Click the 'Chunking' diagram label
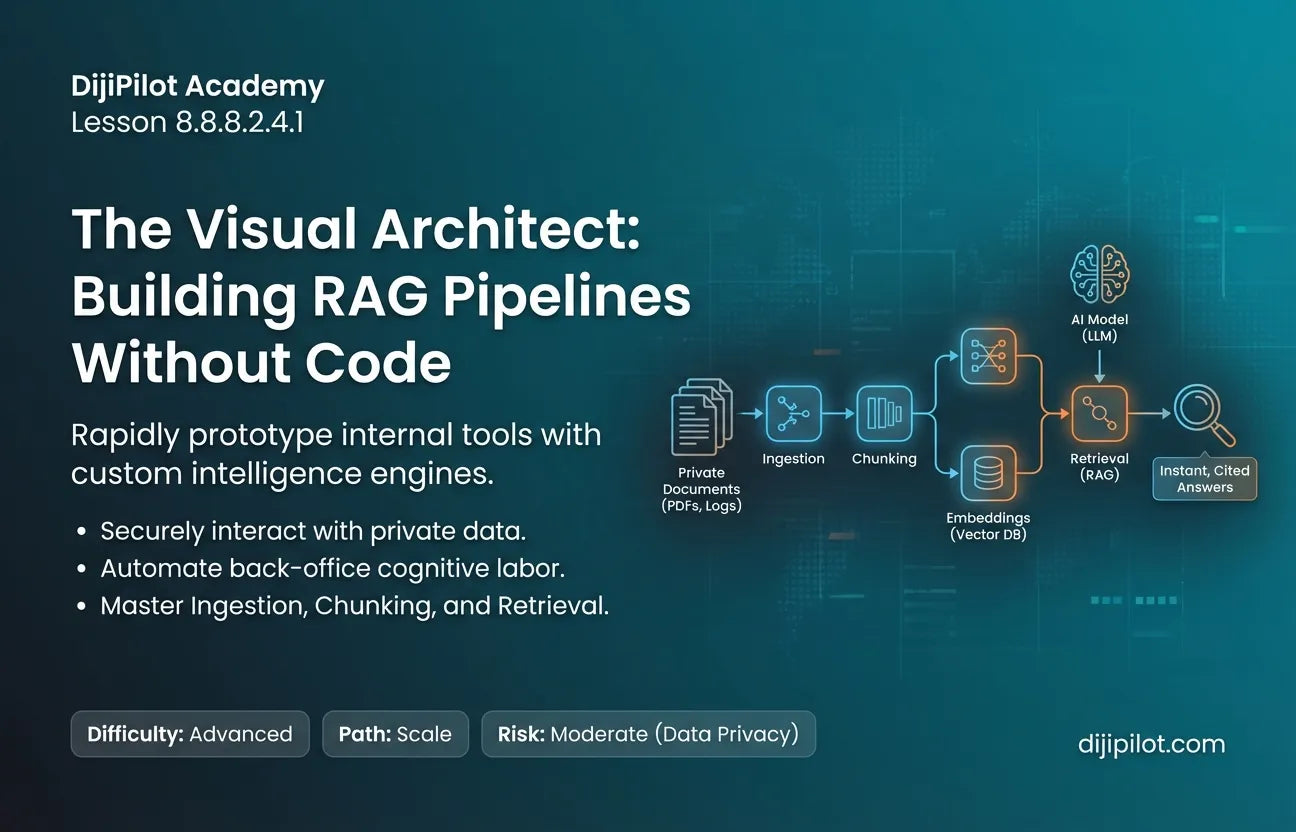1296x832 pixels. 884,458
